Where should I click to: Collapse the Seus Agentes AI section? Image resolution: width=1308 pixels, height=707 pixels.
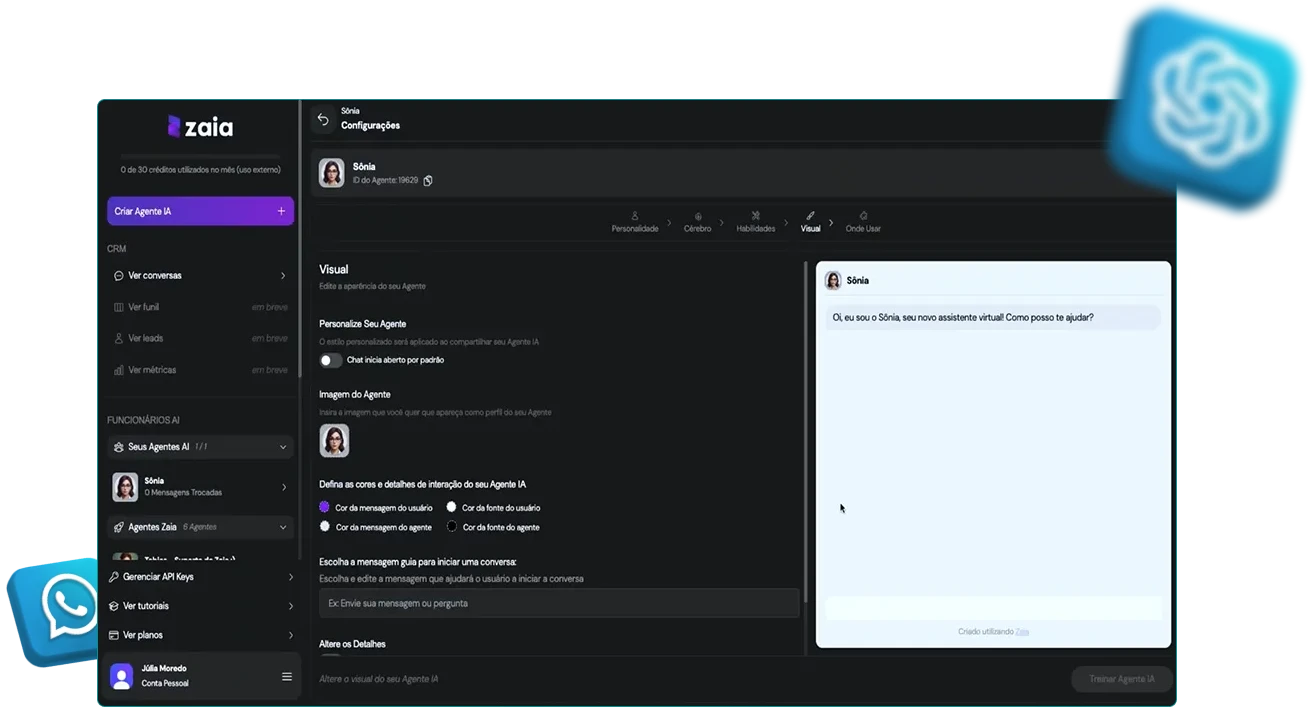[283, 447]
